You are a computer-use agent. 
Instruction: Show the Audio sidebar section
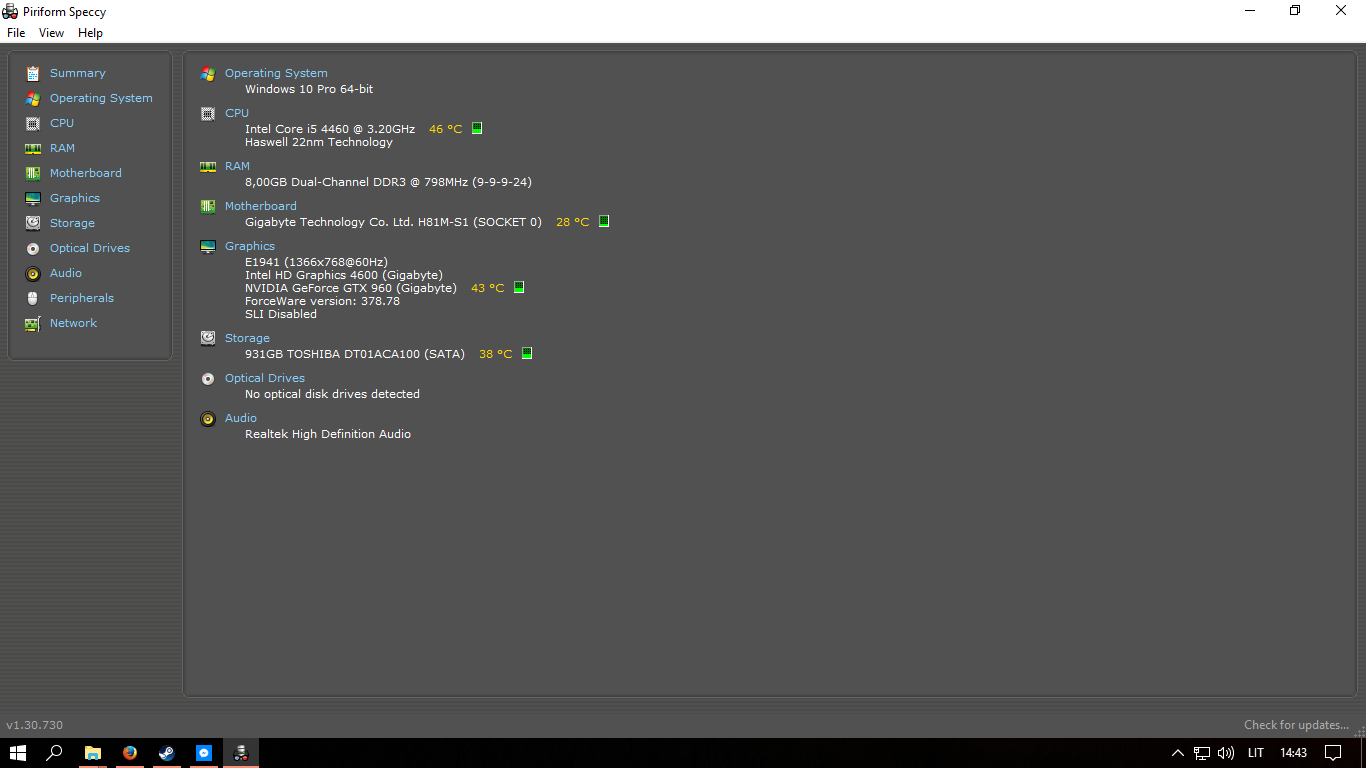[66, 273]
